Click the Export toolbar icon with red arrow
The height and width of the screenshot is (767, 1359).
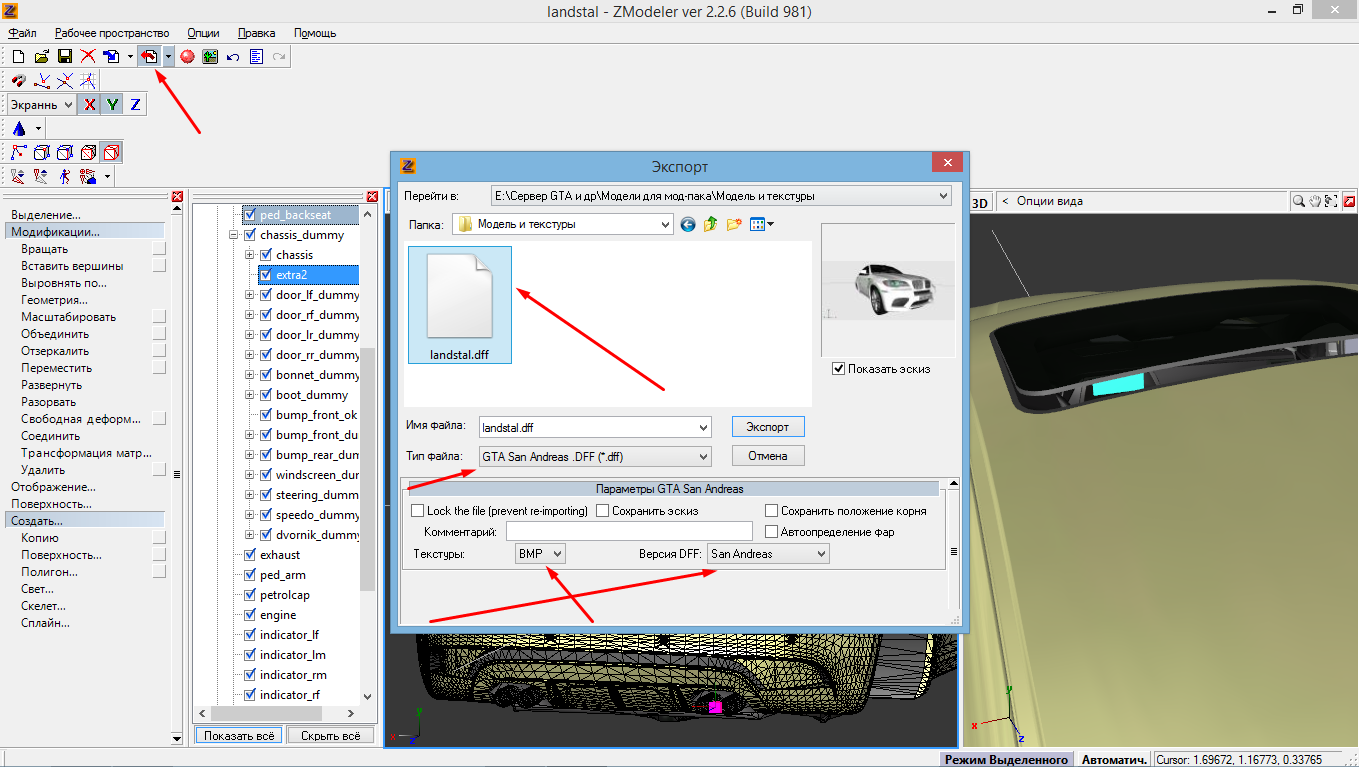pos(148,57)
